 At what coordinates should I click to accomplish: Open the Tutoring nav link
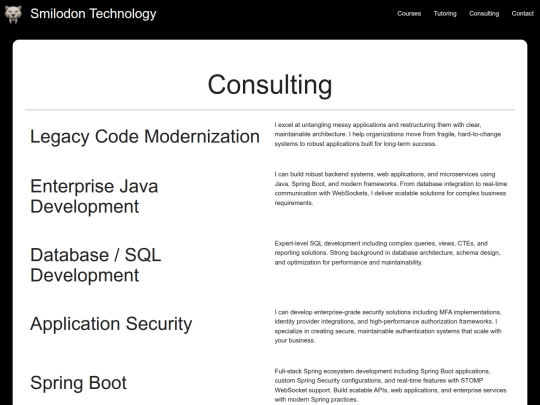(x=445, y=14)
